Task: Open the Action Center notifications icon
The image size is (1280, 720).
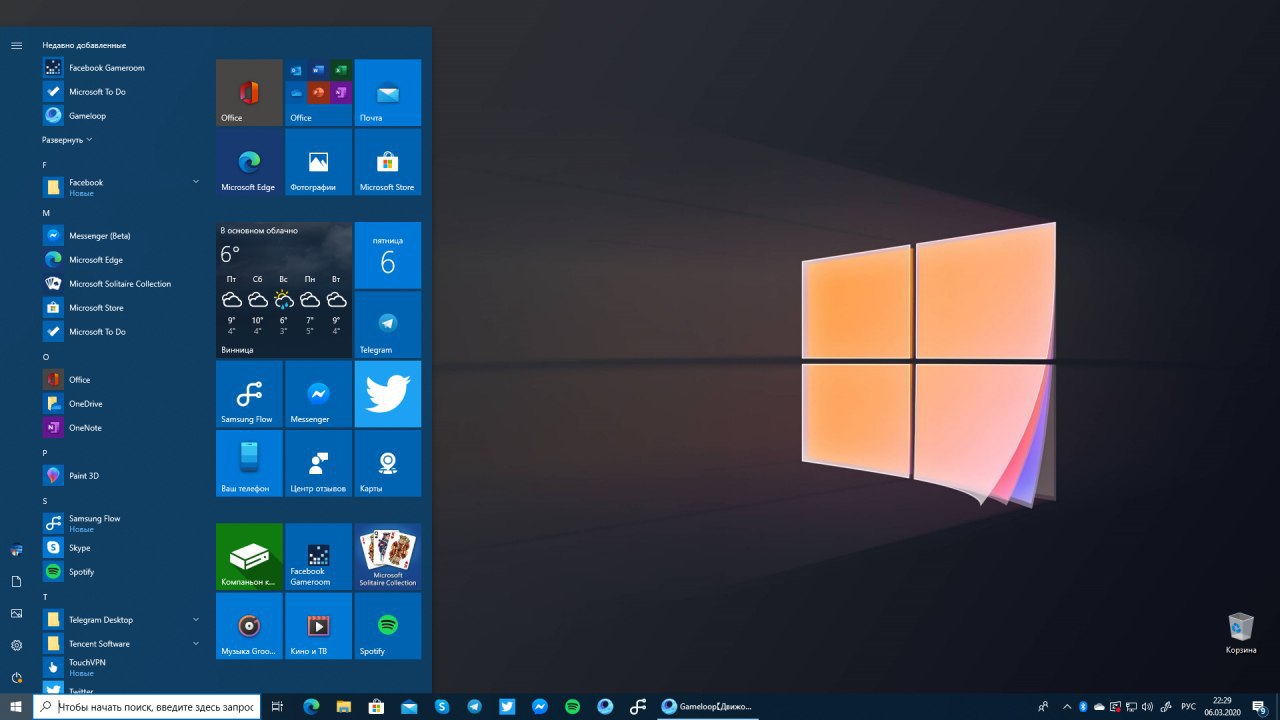Action: 1260,707
